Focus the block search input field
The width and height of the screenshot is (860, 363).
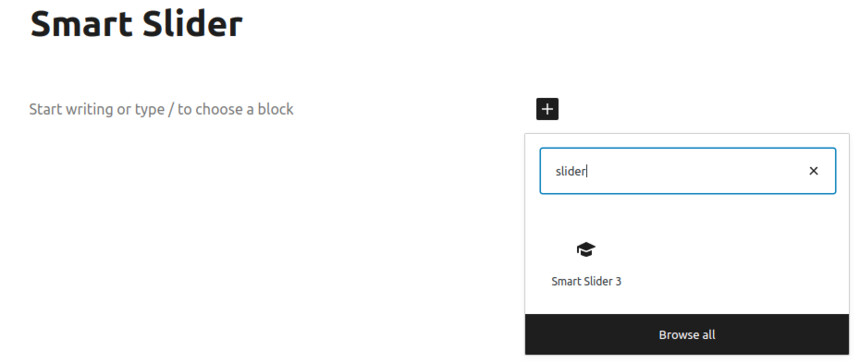pos(688,171)
